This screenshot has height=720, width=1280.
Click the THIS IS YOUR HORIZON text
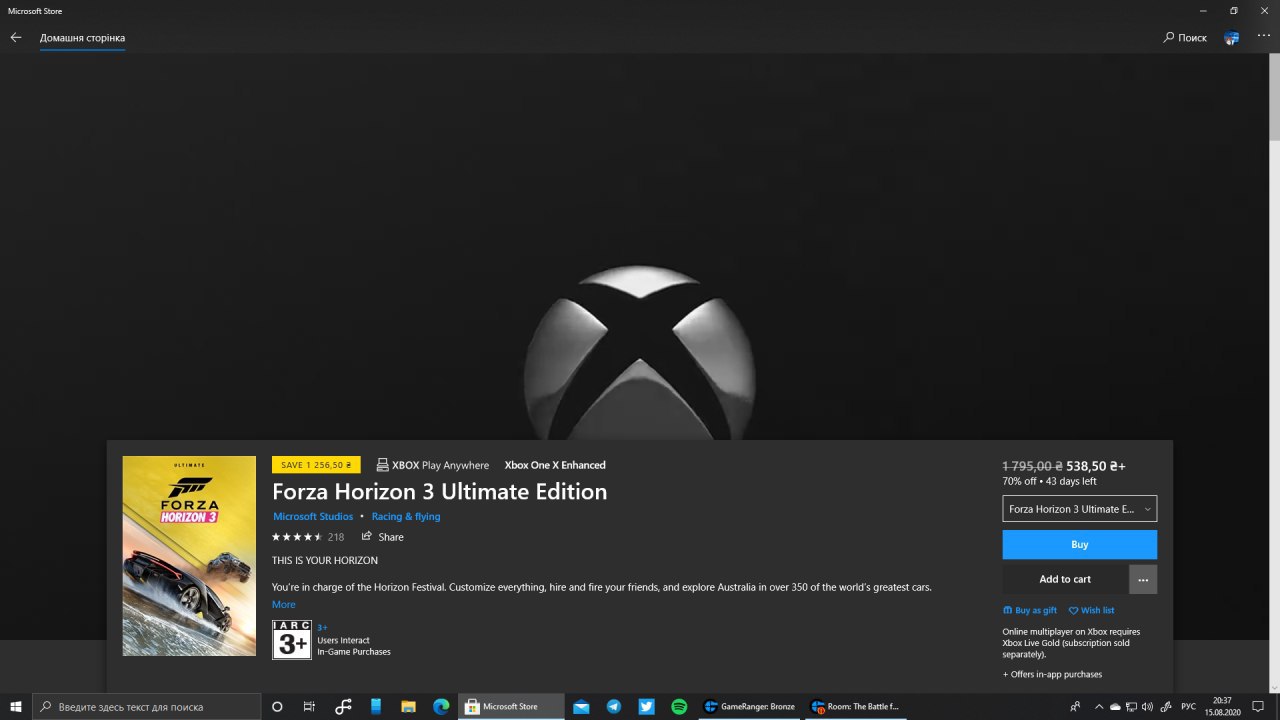[x=325, y=561]
